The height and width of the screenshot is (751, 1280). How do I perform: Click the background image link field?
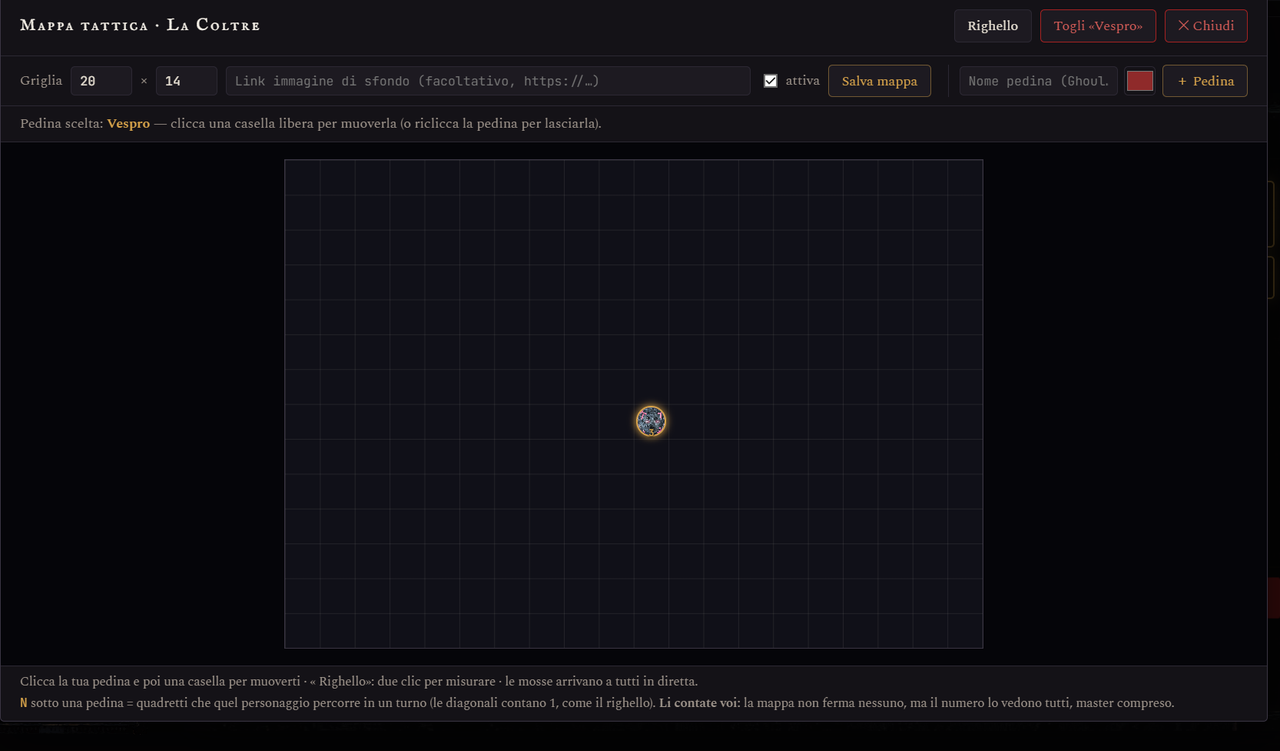(x=488, y=81)
